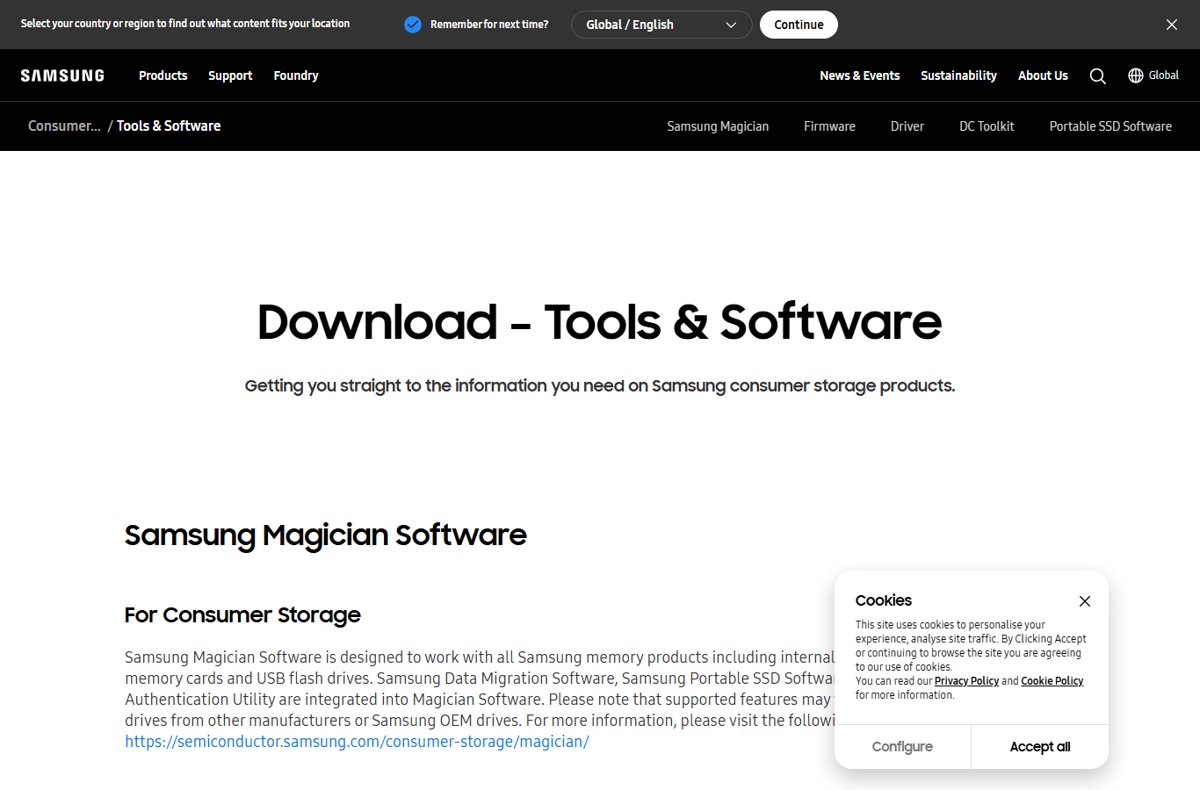Screen dimensions: 1200x790
Task: Open the Products menu
Action: point(163,75)
